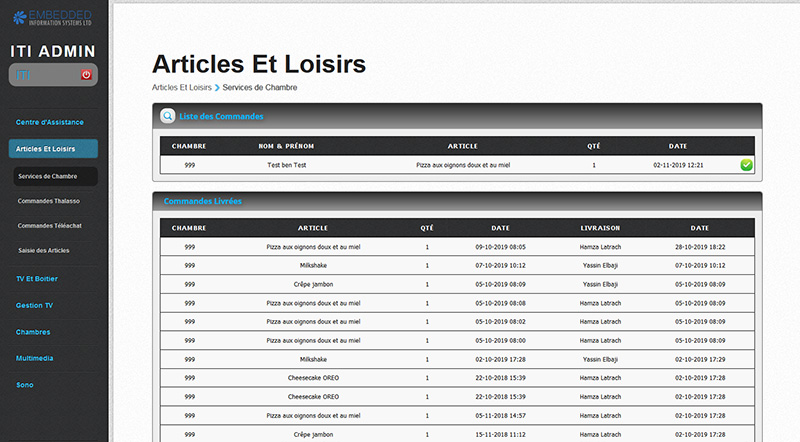Expand the Chambres section
Viewport: 800px width, 442px height.
pyautogui.click(x=33, y=332)
